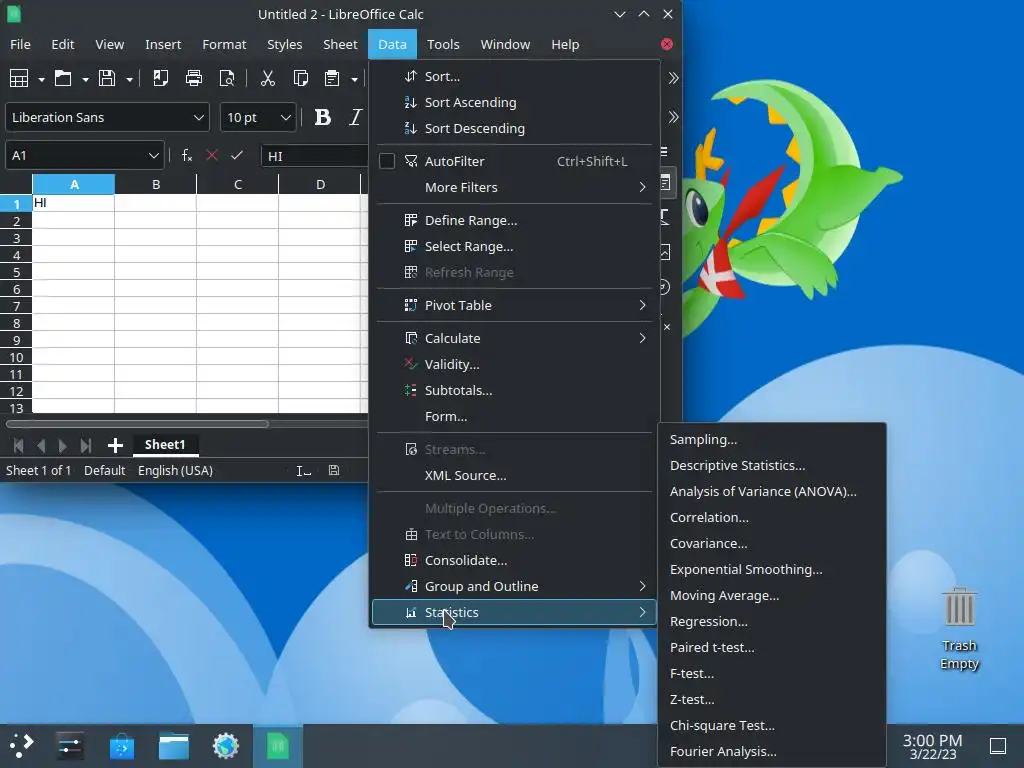The image size is (1024, 768).
Task: Select column B header
Action: (x=156, y=185)
